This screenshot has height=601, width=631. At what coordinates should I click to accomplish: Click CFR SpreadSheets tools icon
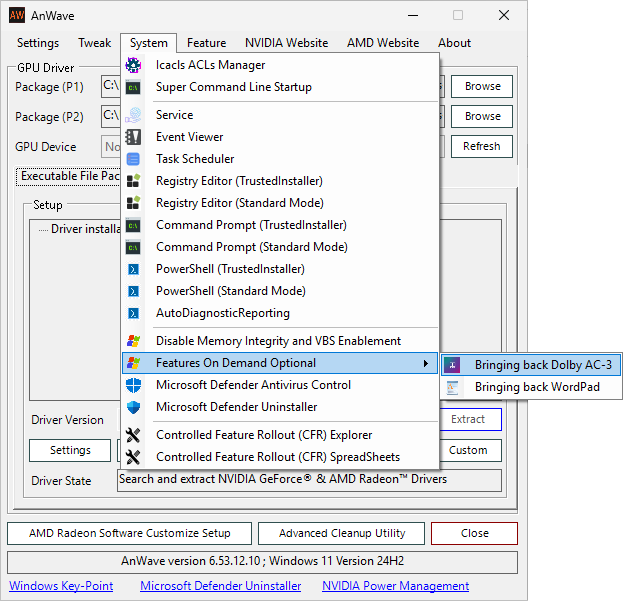click(x=133, y=457)
